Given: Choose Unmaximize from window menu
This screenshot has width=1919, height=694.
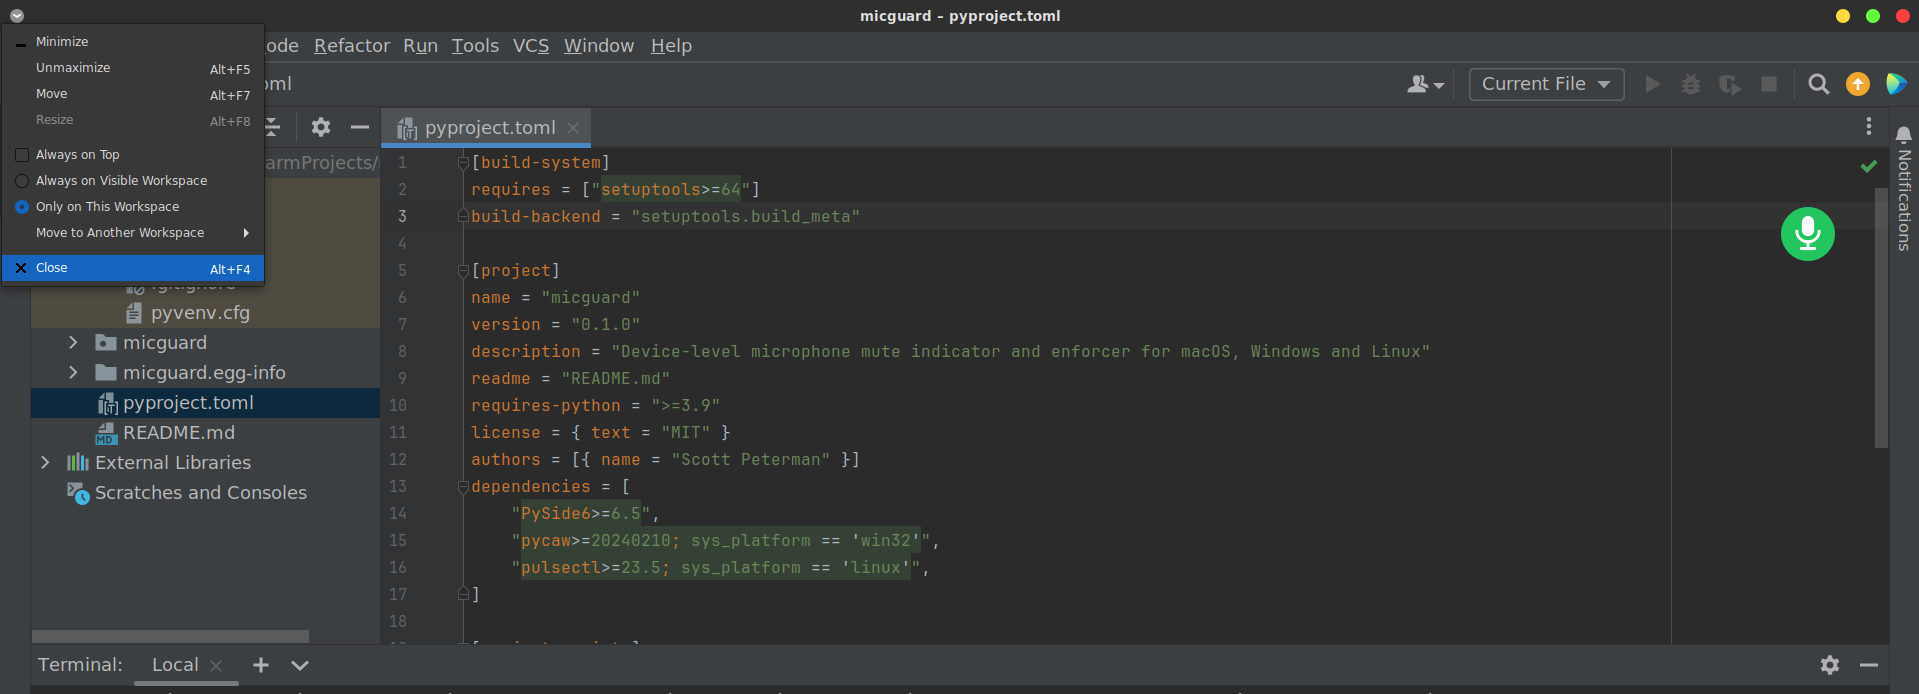Looking at the screenshot, I should [133, 68].
